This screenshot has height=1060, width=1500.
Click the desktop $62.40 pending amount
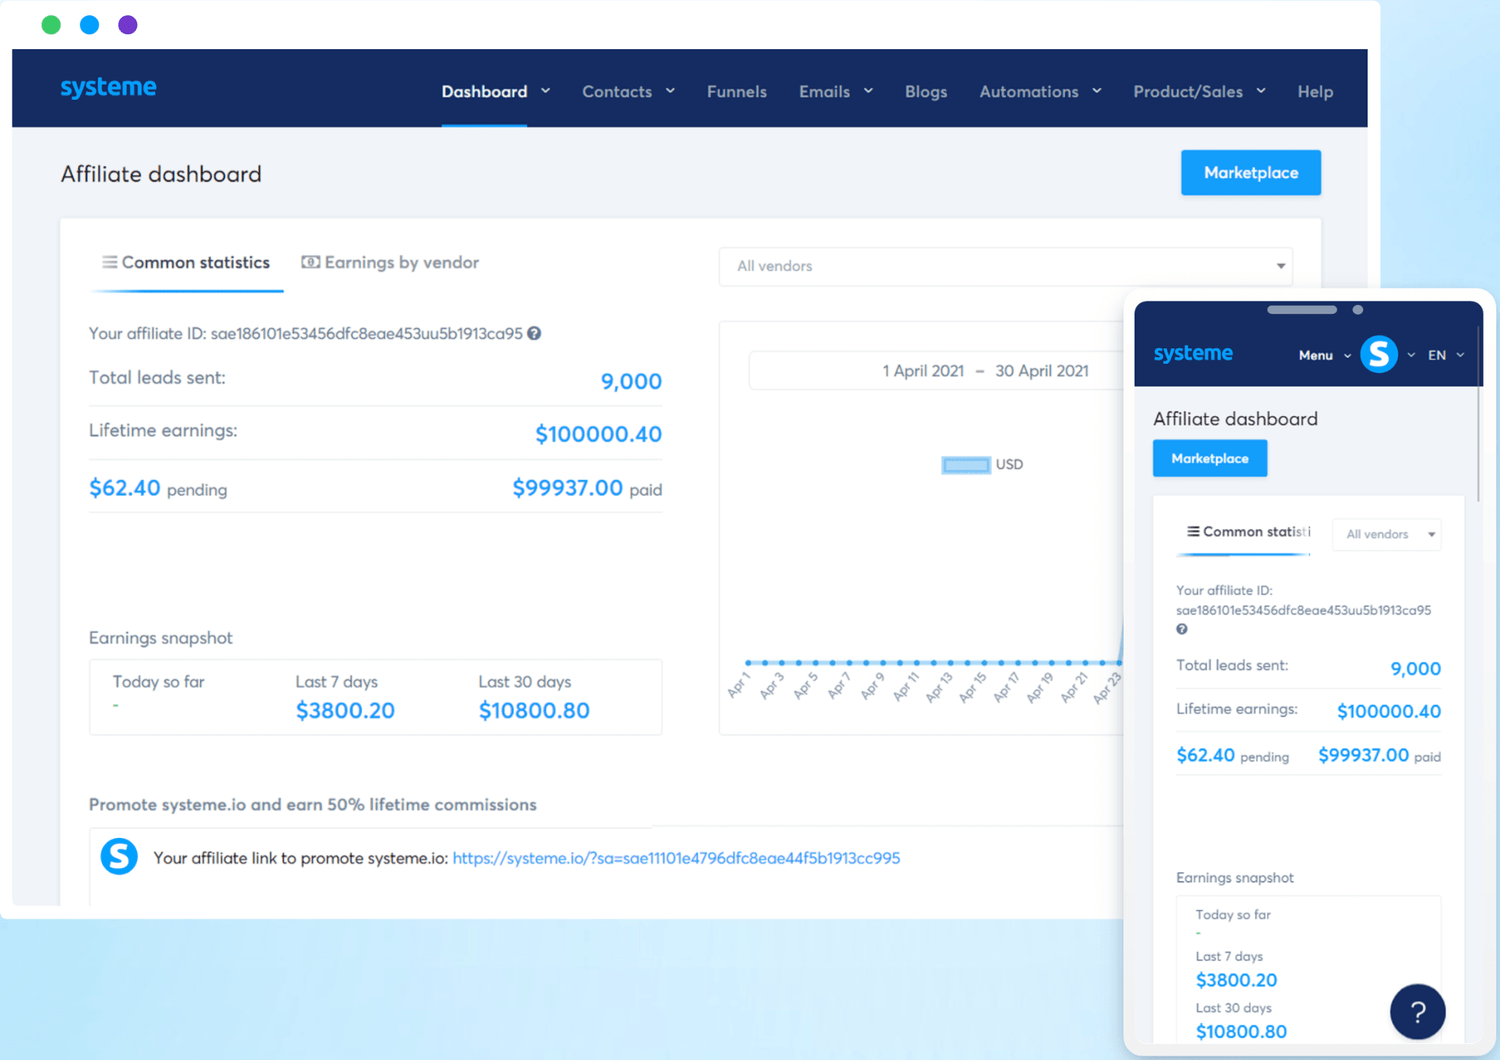(x=125, y=488)
